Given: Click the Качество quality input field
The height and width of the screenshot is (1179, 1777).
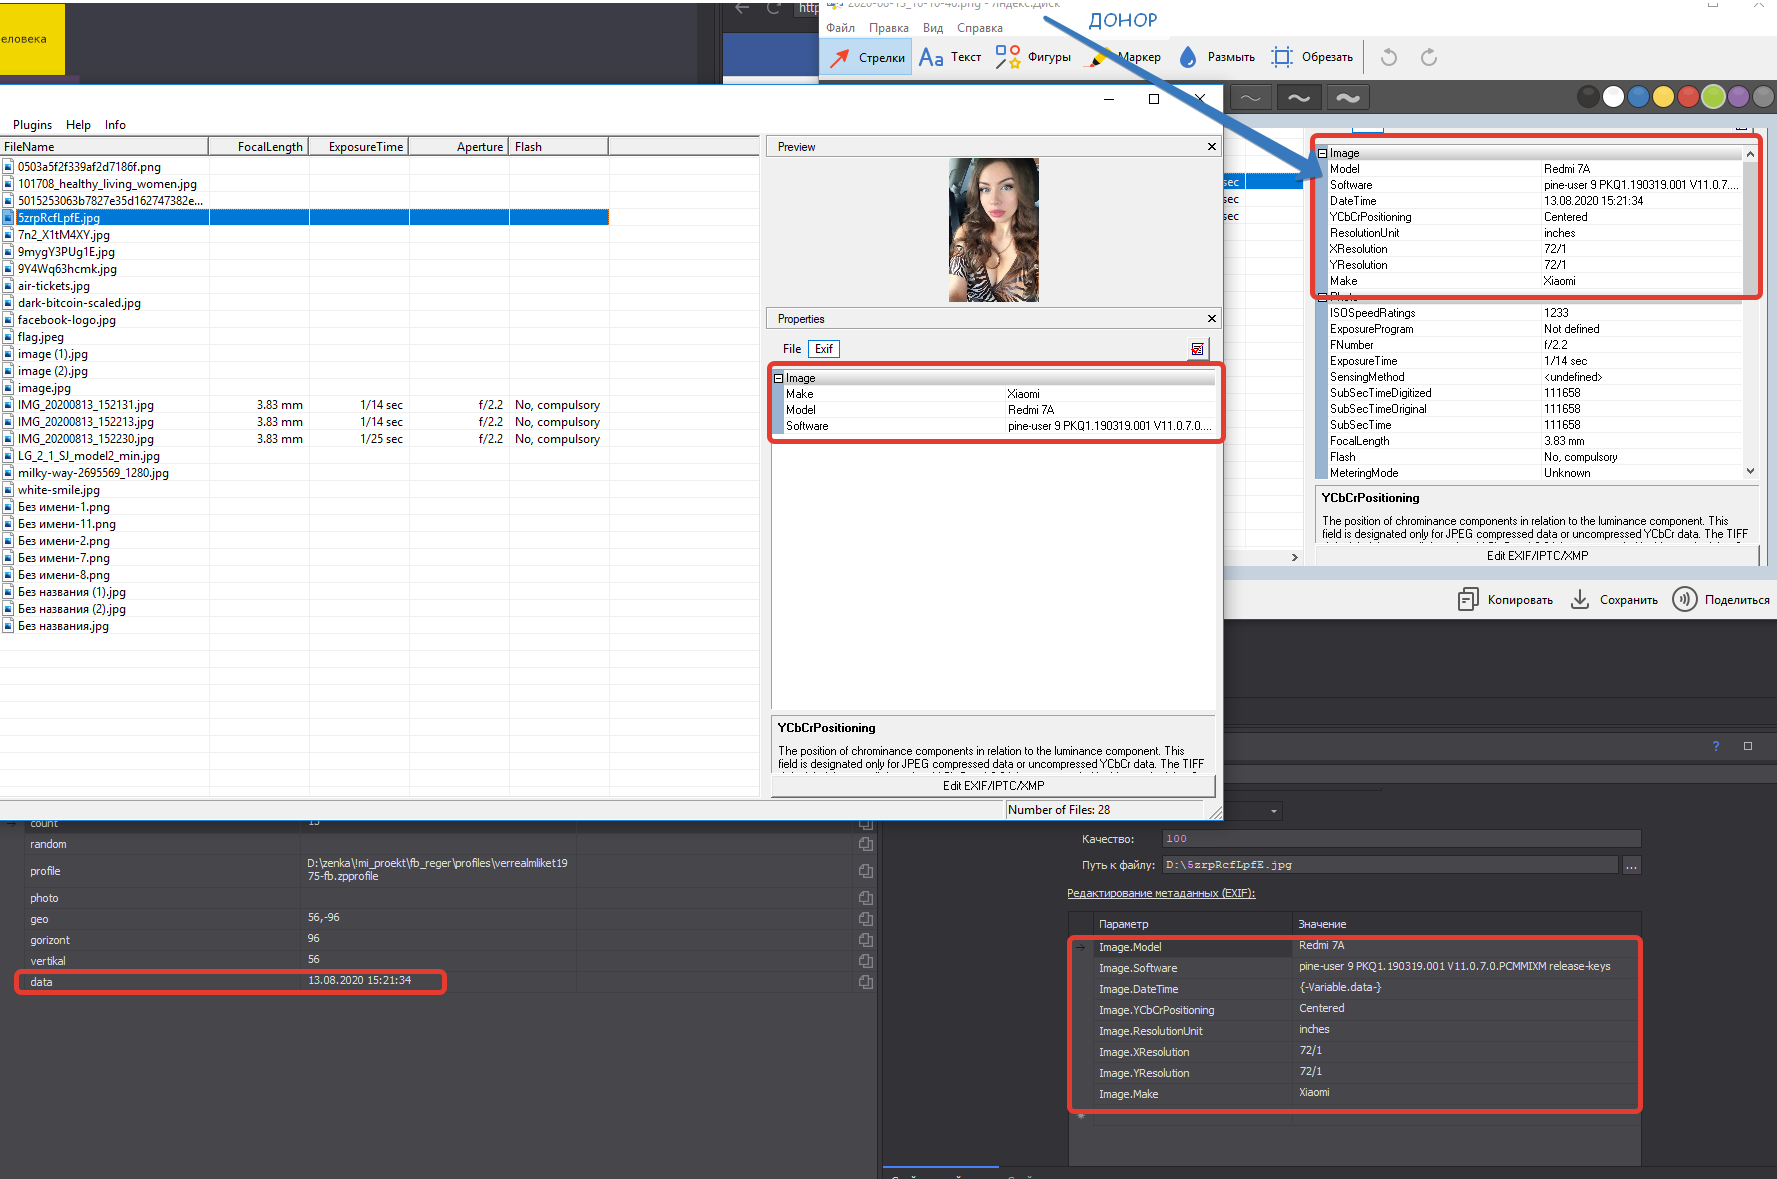Looking at the screenshot, I should (x=1401, y=839).
